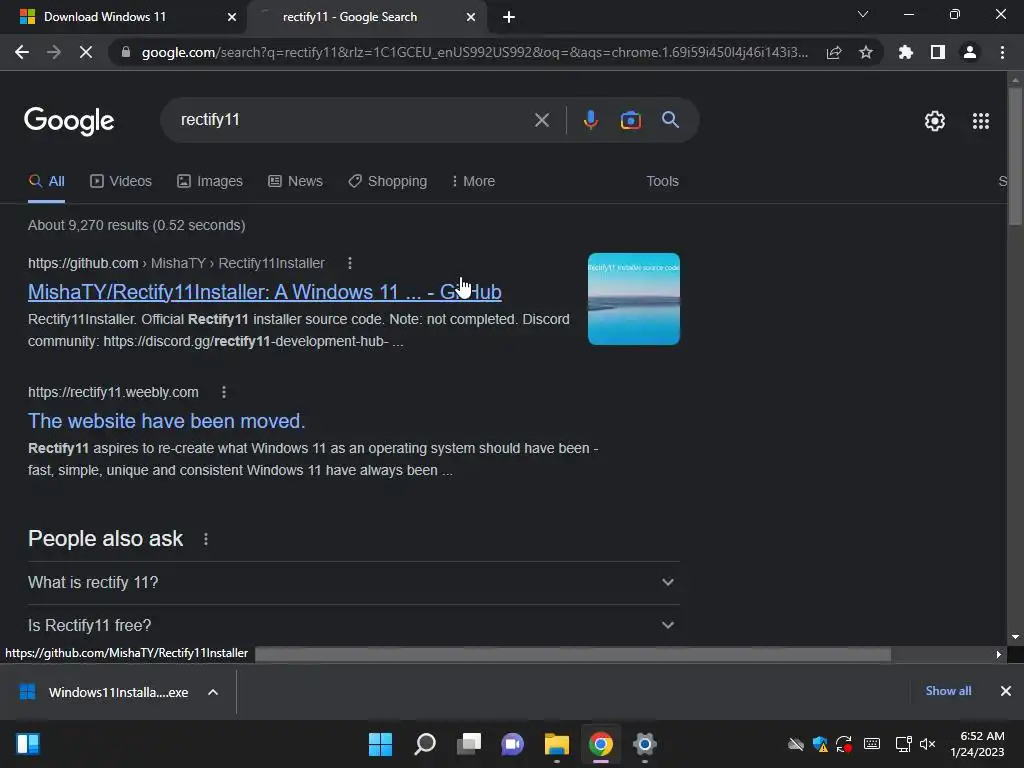1024x768 pixels.
Task: Click the https://rectify11.weebly.com URL text
Action: [x=113, y=392]
